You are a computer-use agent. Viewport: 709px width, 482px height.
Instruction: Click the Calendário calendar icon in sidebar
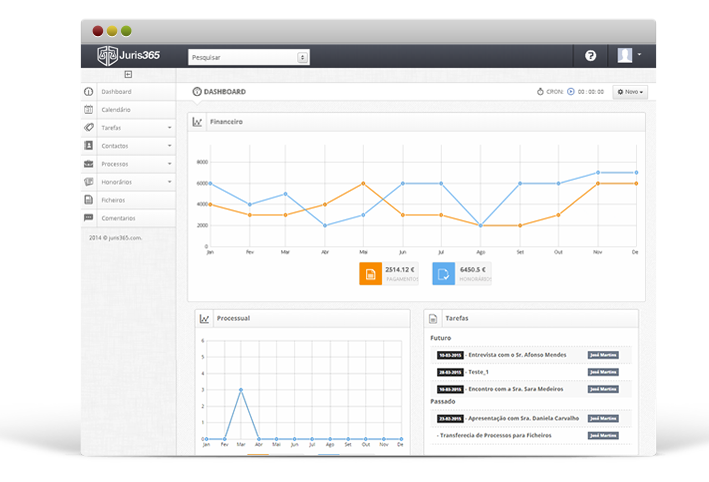[89, 109]
